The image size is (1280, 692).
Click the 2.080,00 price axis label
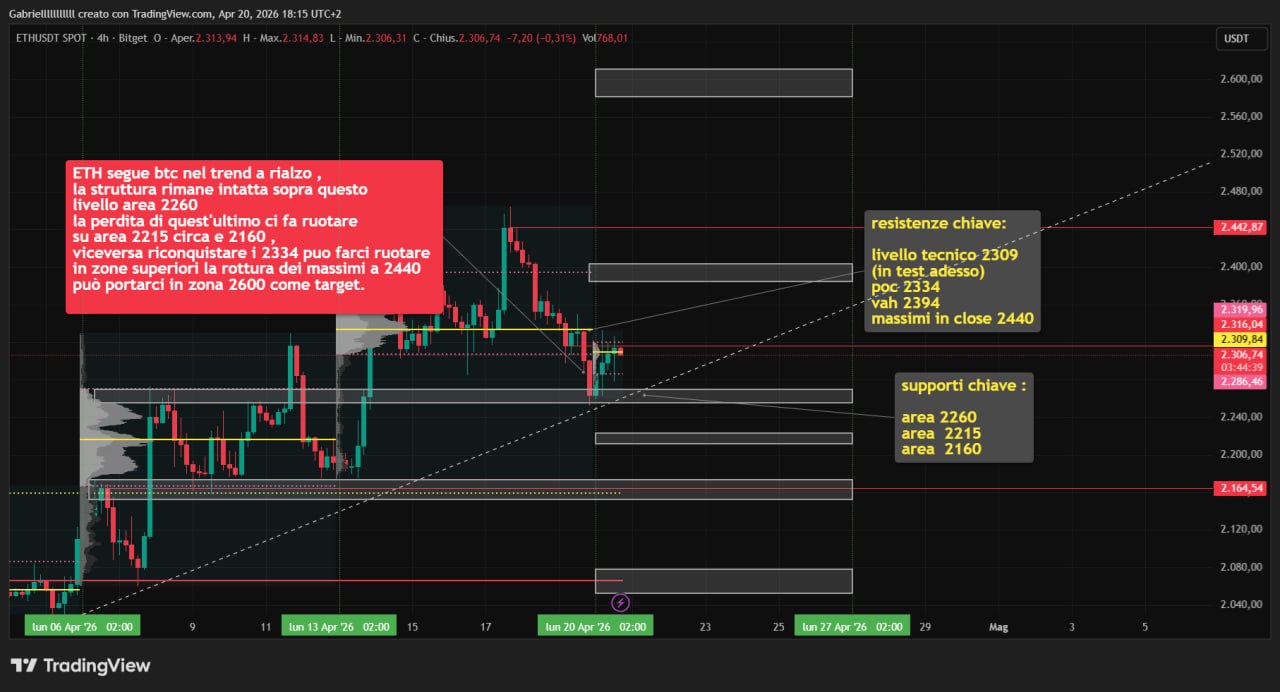1240,567
